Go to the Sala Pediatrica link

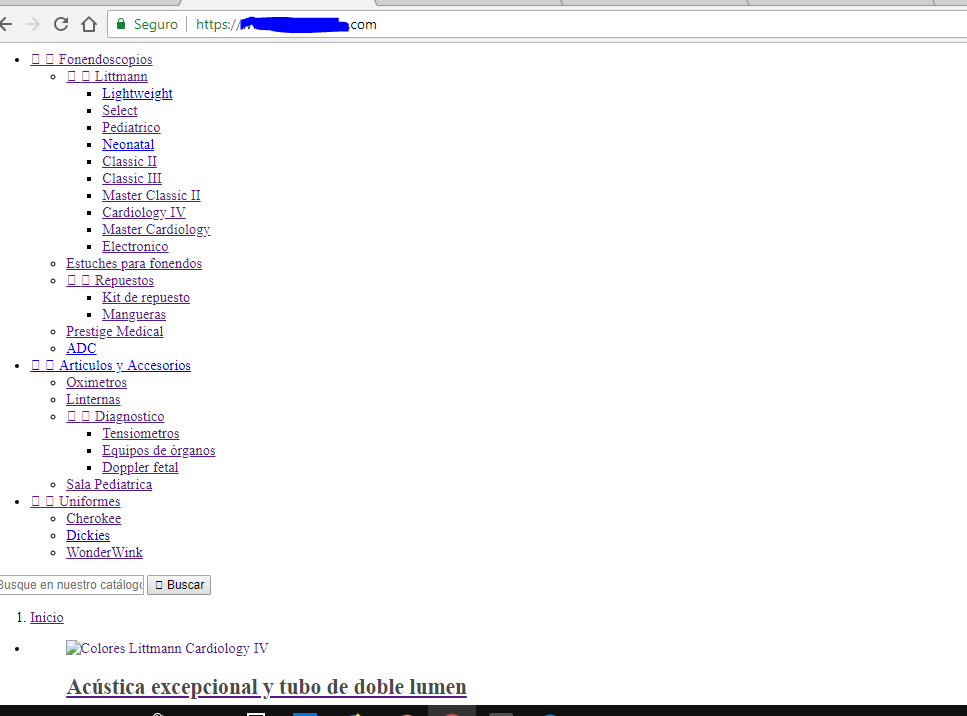coord(109,484)
